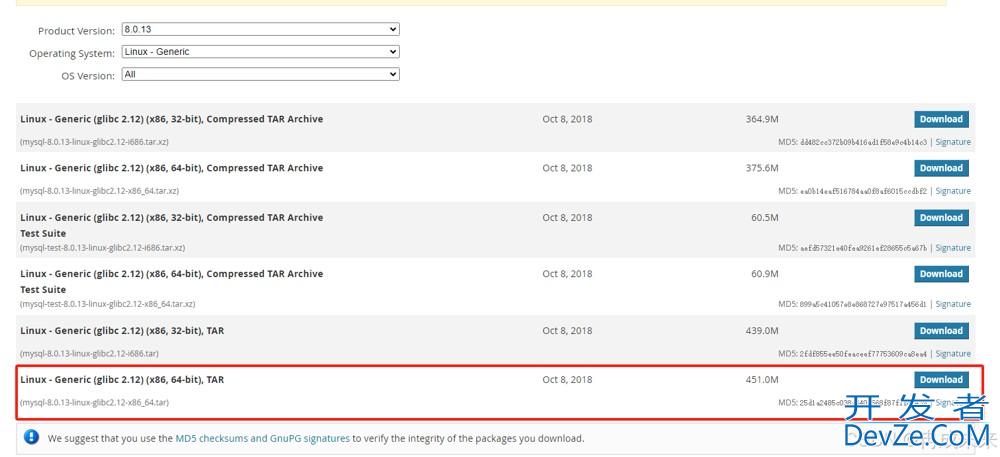Open the Product Version dropdown
The width and height of the screenshot is (1000, 457).
260,30
